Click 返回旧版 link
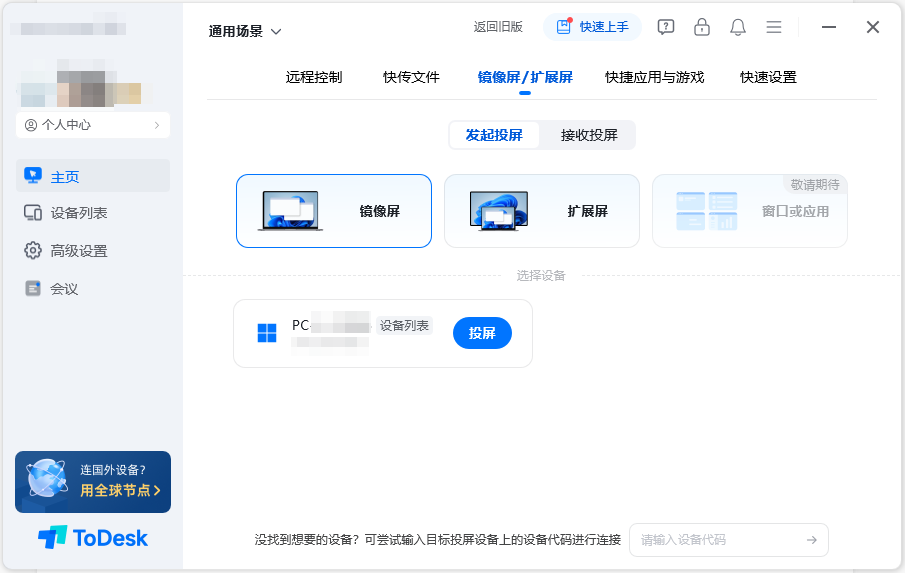This screenshot has height=573, width=905. pos(498,27)
